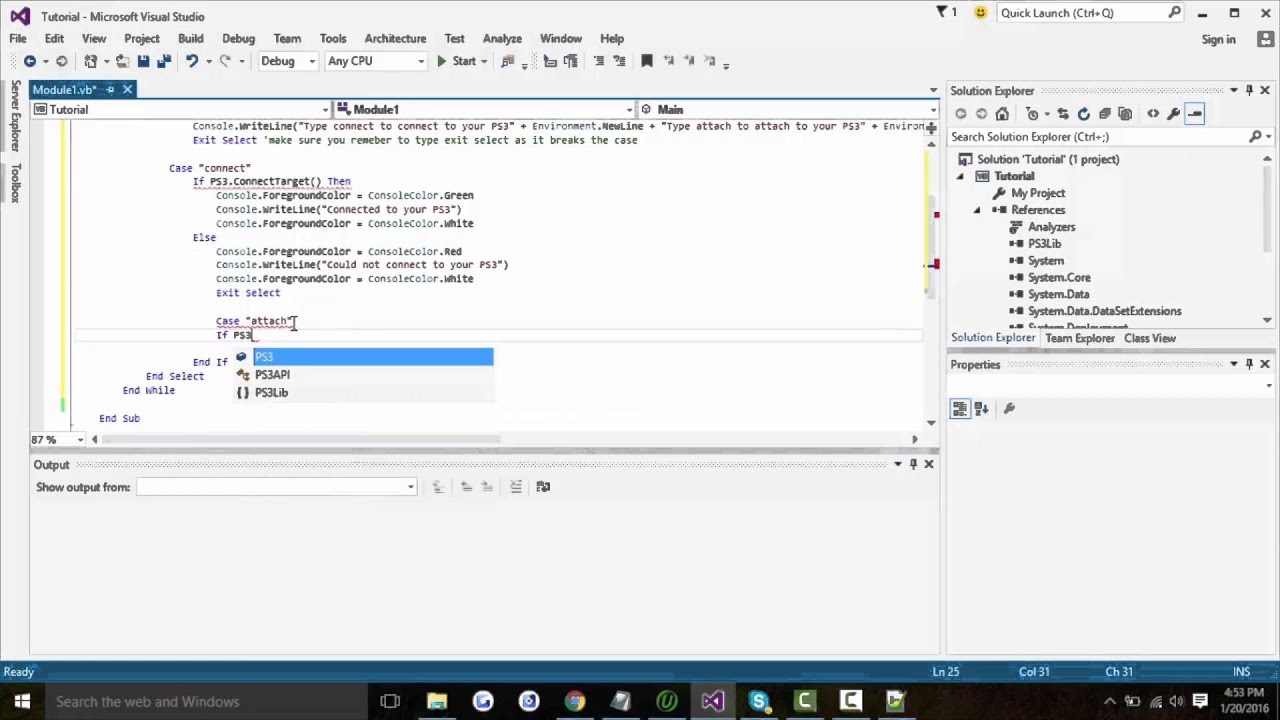Select the My Project node
The image size is (1280, 720).
(x=1037, y=193)
